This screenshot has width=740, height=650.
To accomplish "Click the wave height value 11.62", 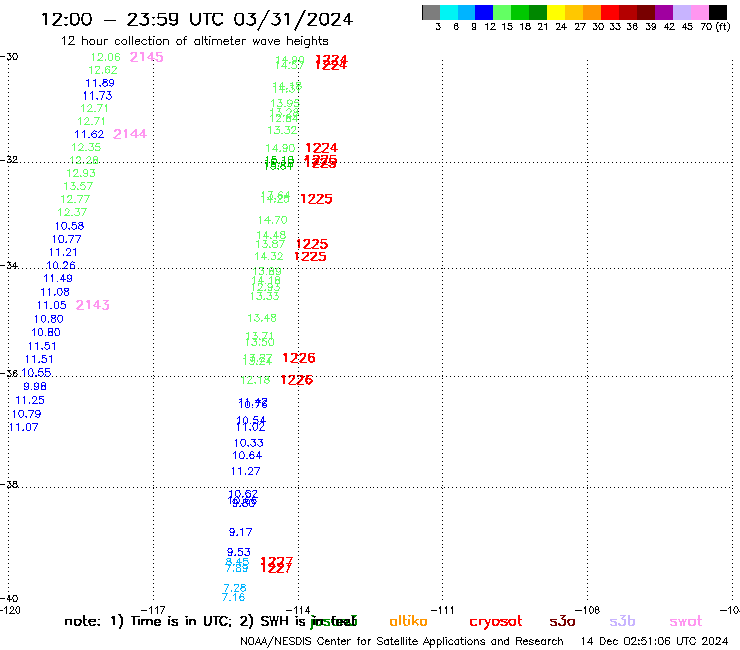I will [89, 134].
